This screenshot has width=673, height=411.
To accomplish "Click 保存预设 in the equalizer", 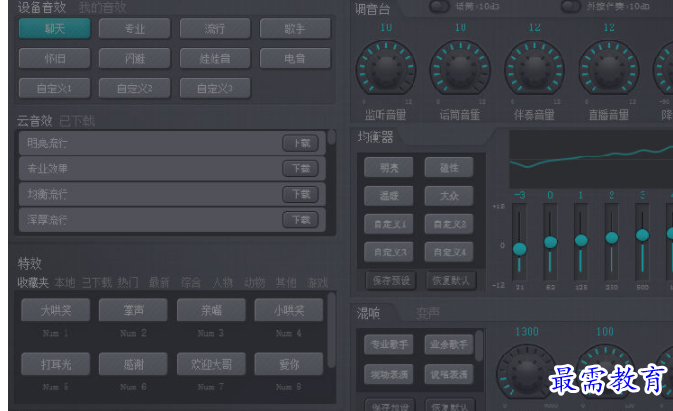I will tap(391, 281).
